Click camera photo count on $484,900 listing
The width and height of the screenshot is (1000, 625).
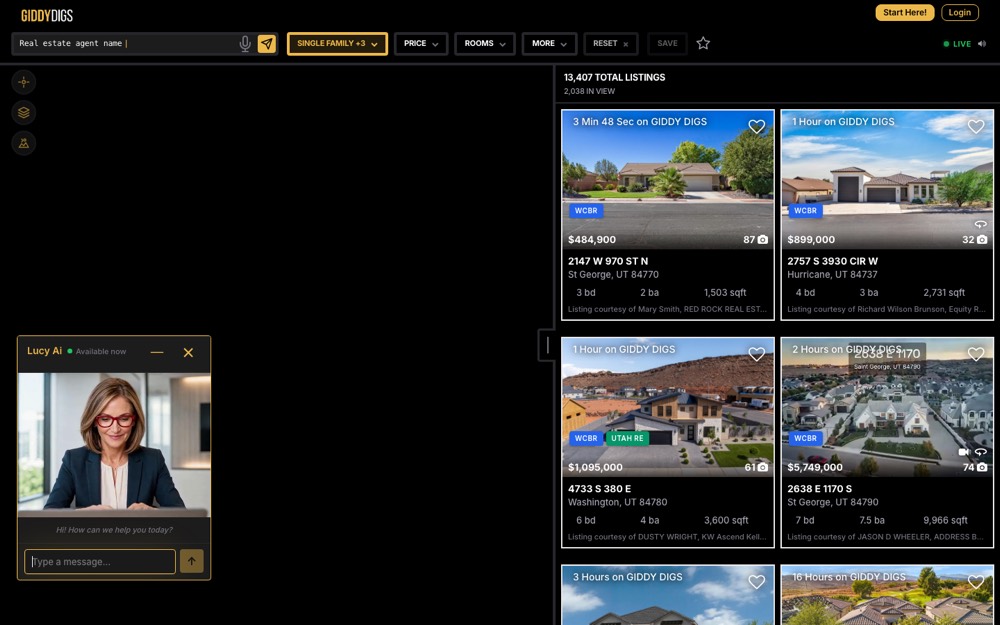tap(756, 240)
